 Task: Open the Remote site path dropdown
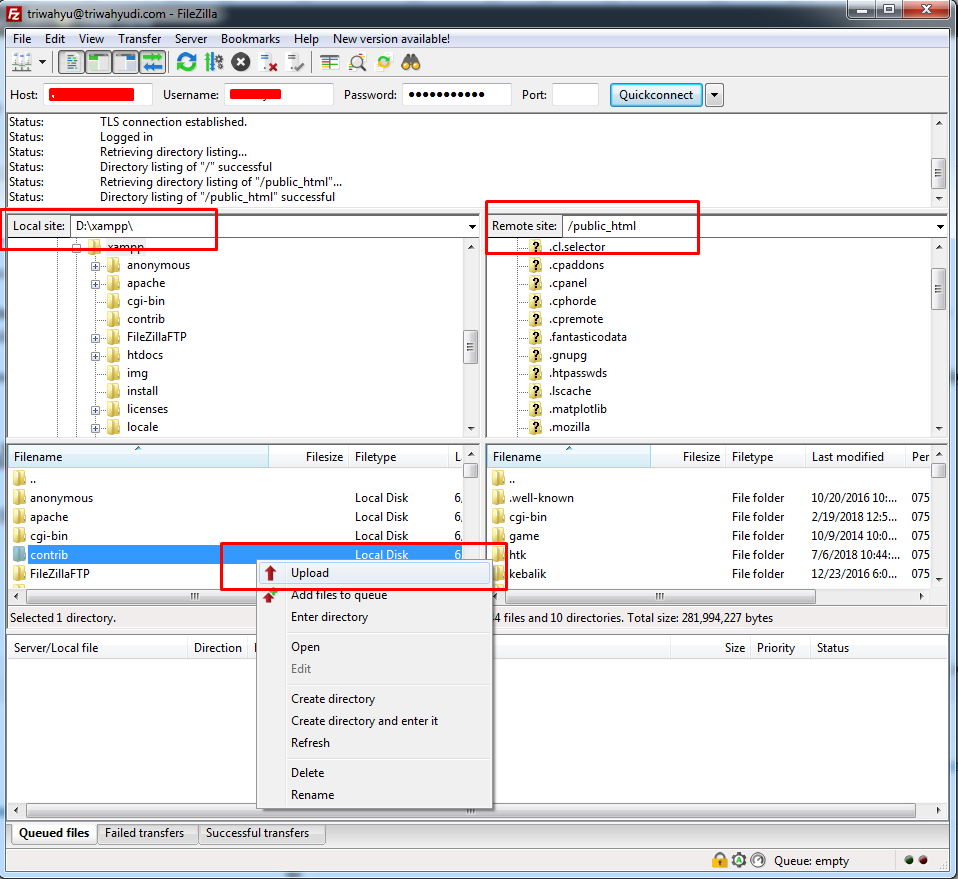940,227
